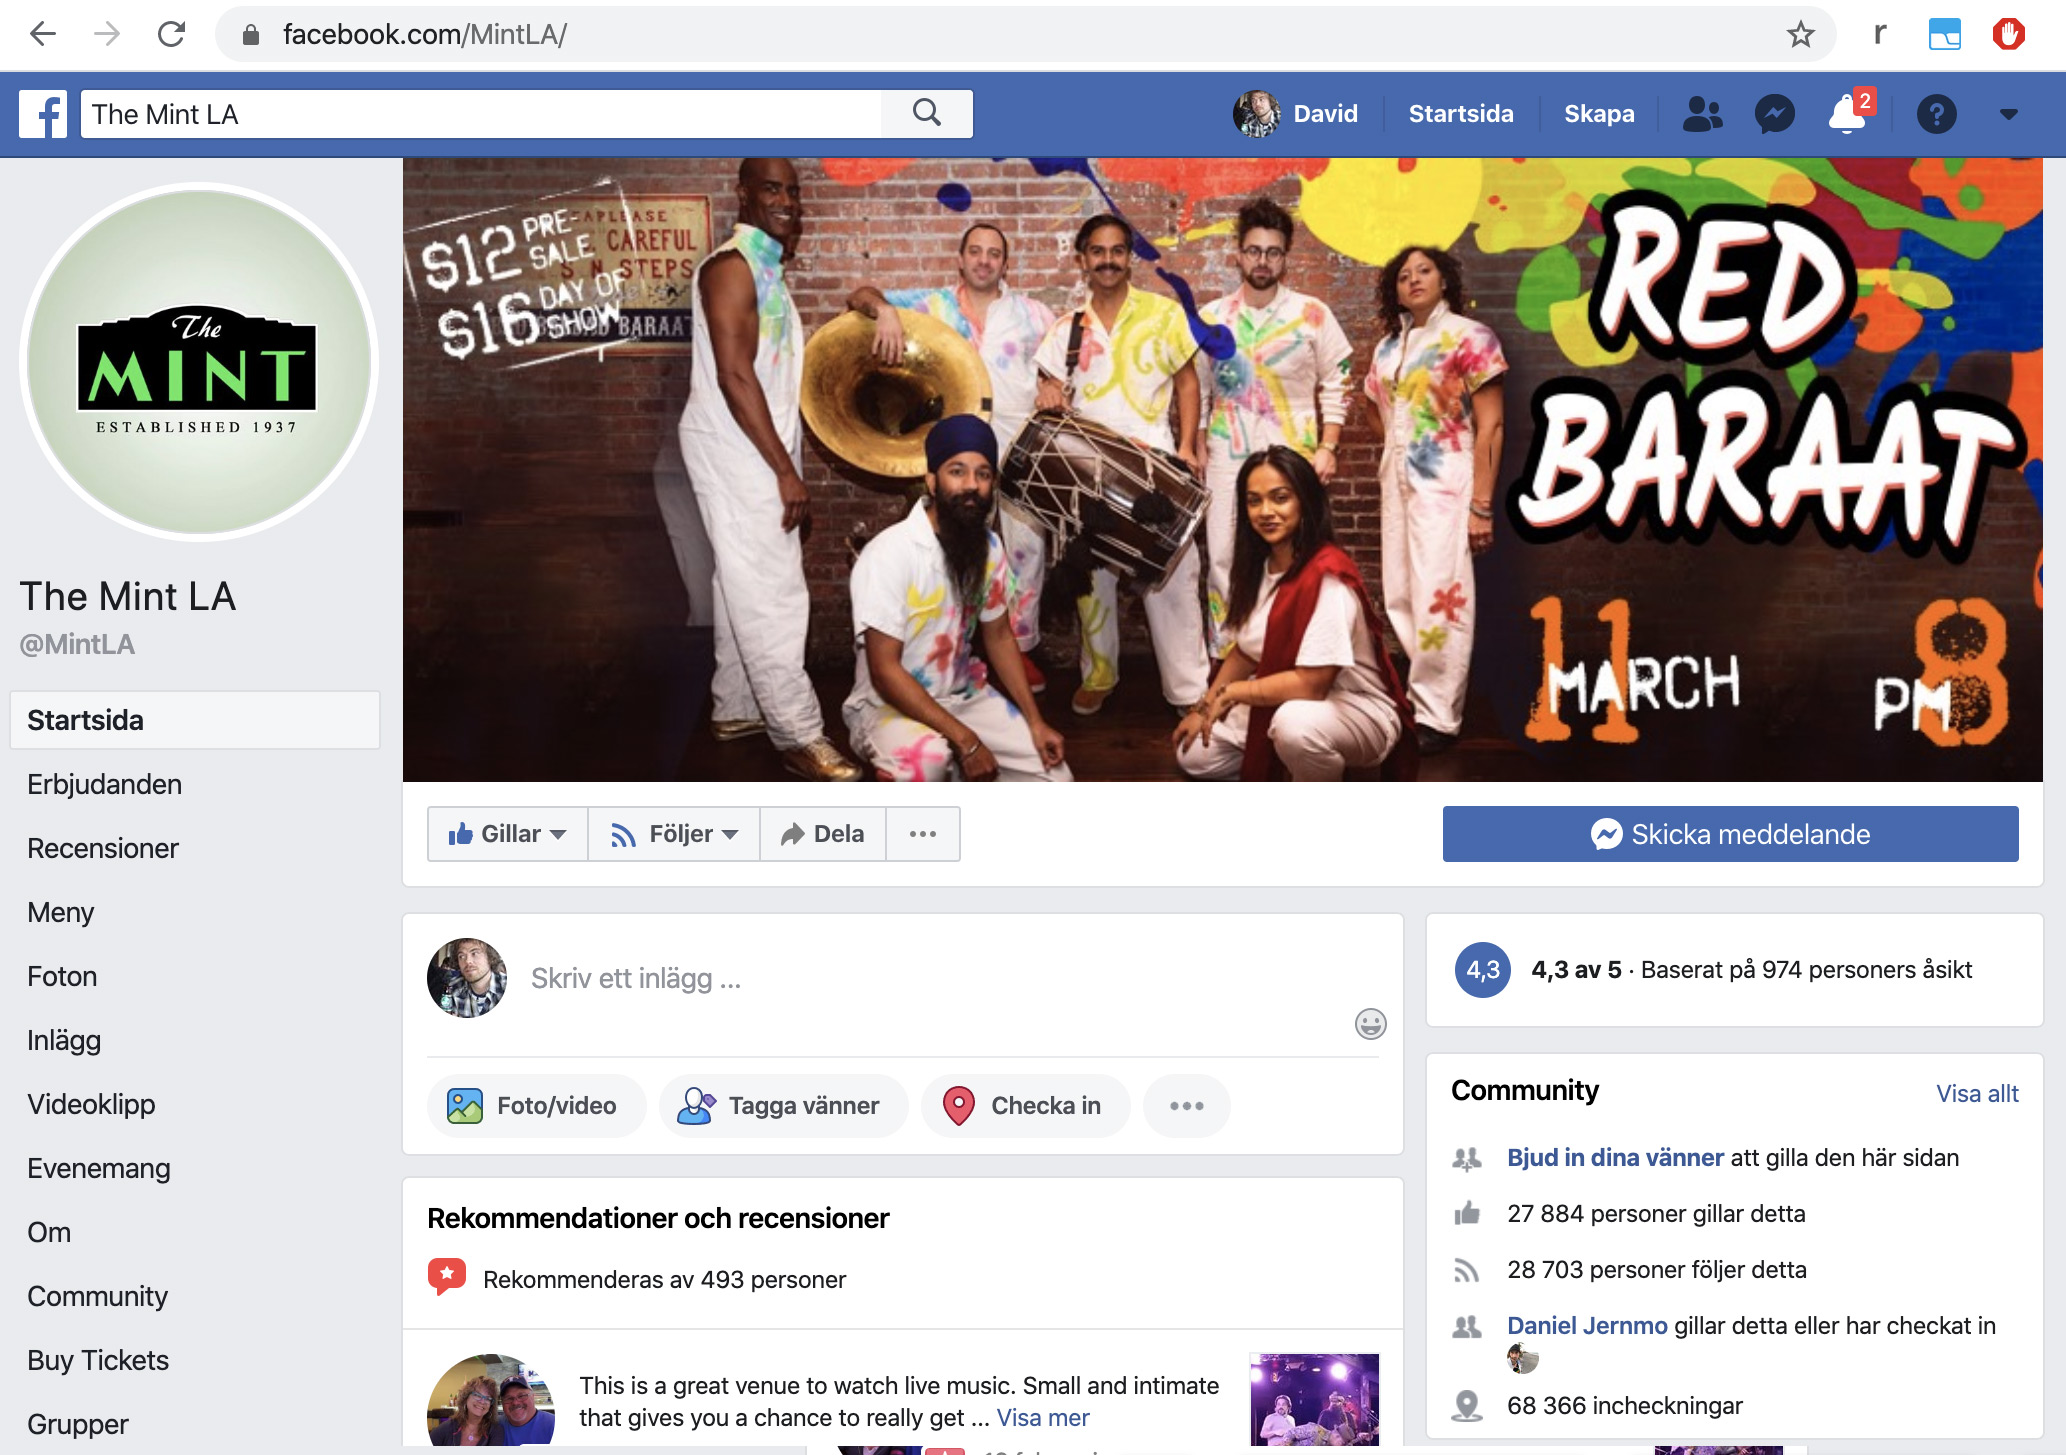Open more post options ellipsis
Screen dimensions: 2066x1455
[x=1187, y=1105]
